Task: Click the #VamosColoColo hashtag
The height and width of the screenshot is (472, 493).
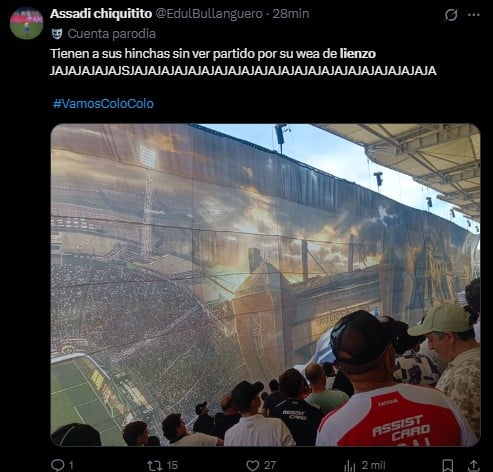Action: coord(103,104)
